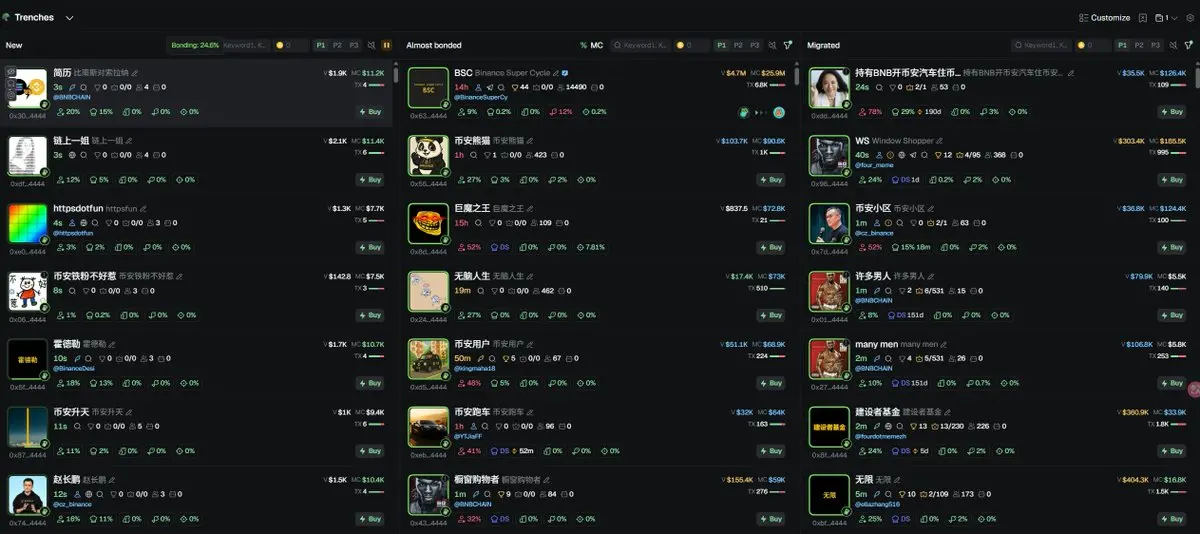Buy the 巨魔之王 token
Image resolution: width=1200 pixels, height=534 pixels.
[x=771, y=247]
